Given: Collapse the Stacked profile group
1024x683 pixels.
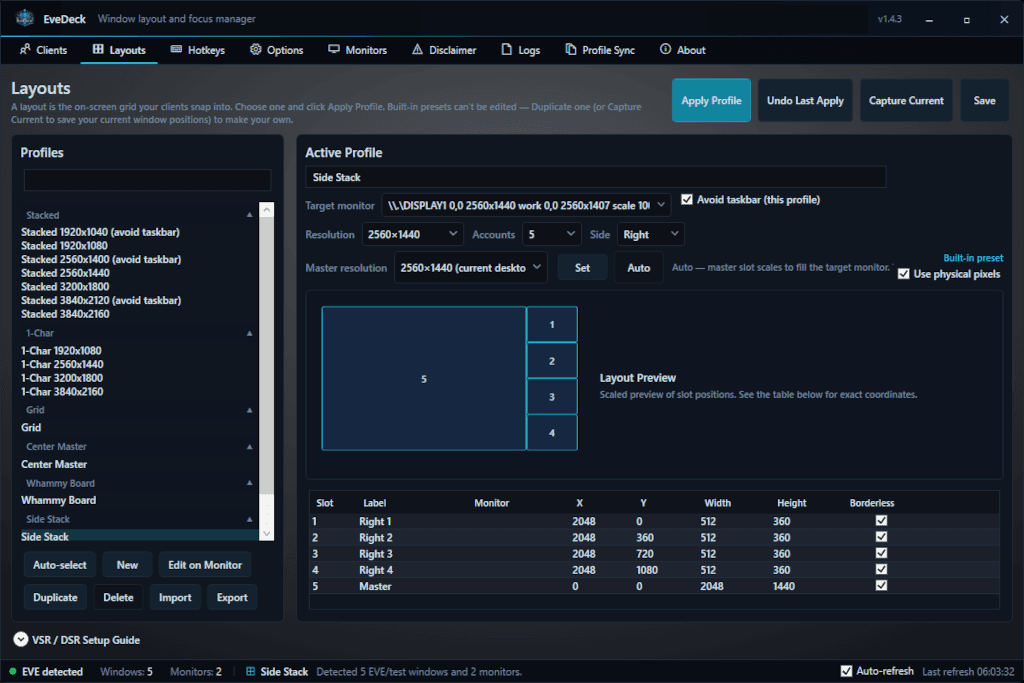Looking at the screenshot, I should (249, 215).
